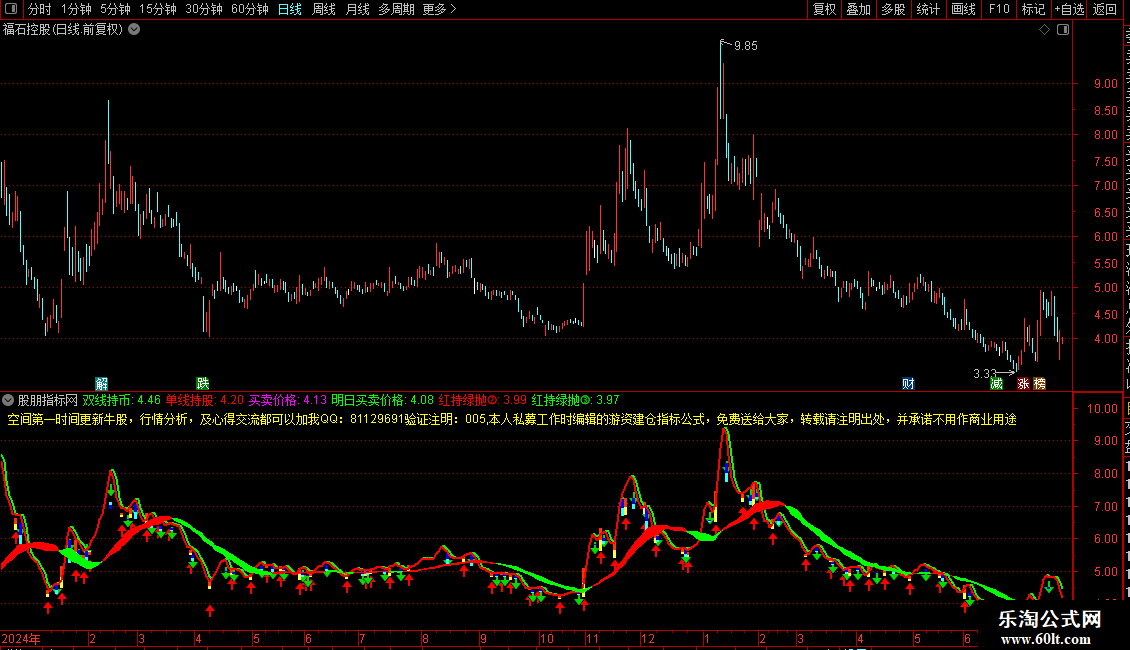Click the month 12 marker on time axis

648,638
